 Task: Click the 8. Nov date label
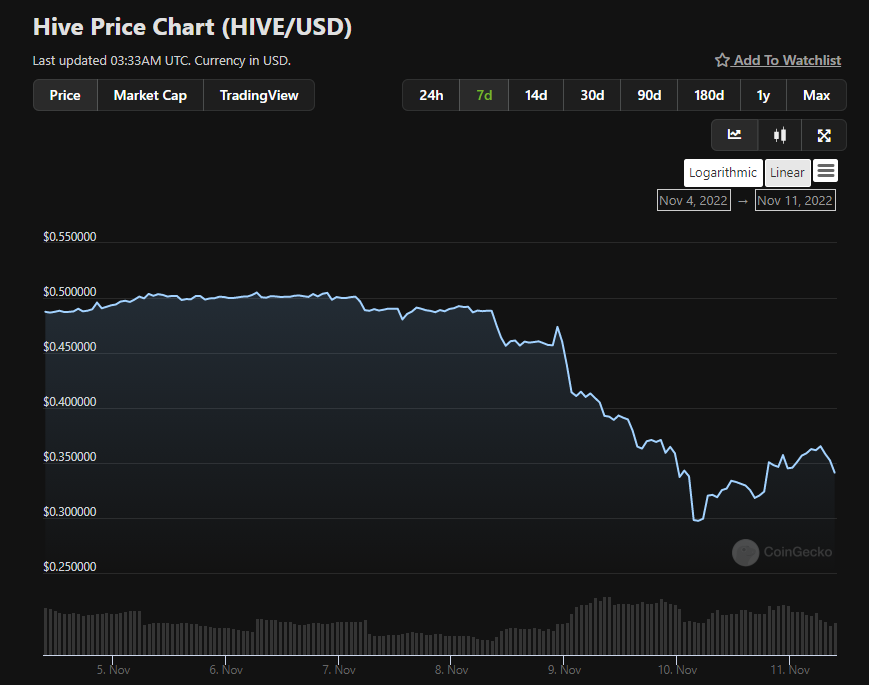point(451,669)
